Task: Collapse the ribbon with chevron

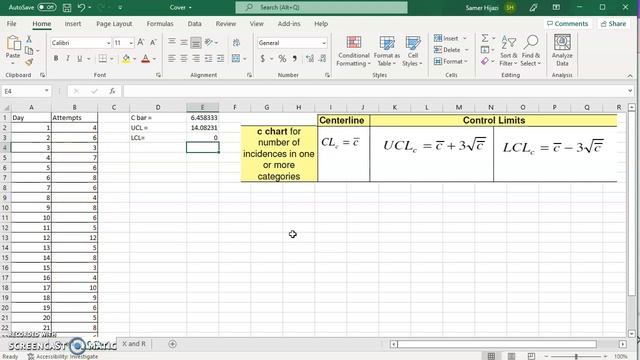Action: tap(630, 76)
